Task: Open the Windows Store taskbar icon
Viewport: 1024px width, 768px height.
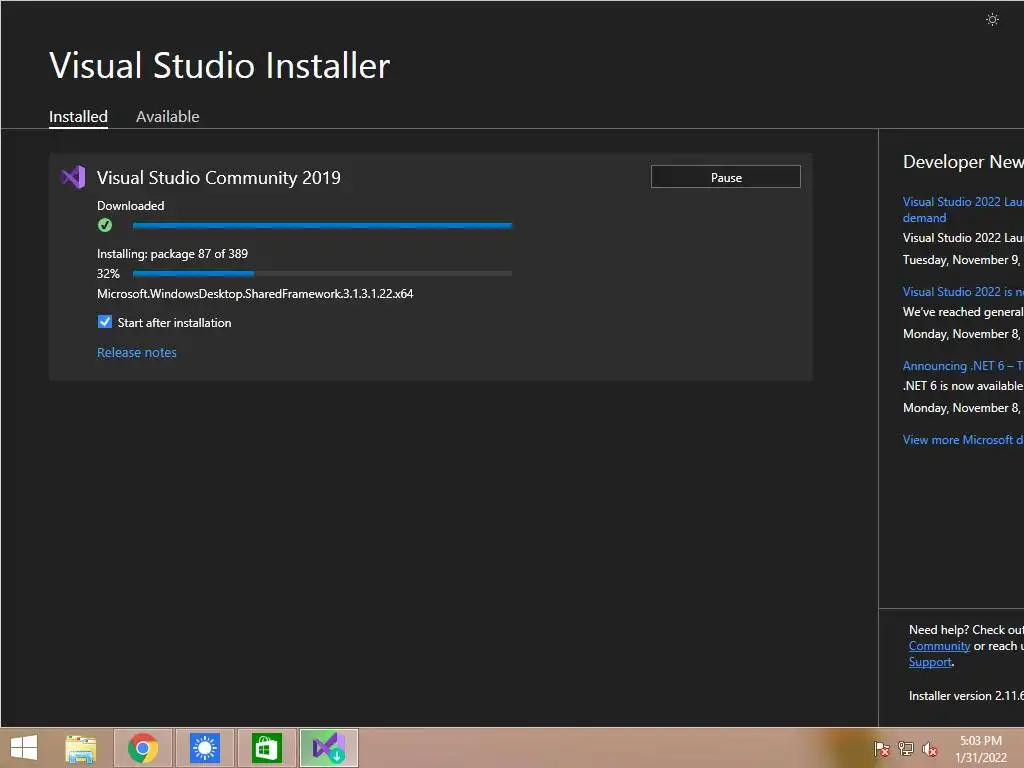Action: tap(266, 748)
